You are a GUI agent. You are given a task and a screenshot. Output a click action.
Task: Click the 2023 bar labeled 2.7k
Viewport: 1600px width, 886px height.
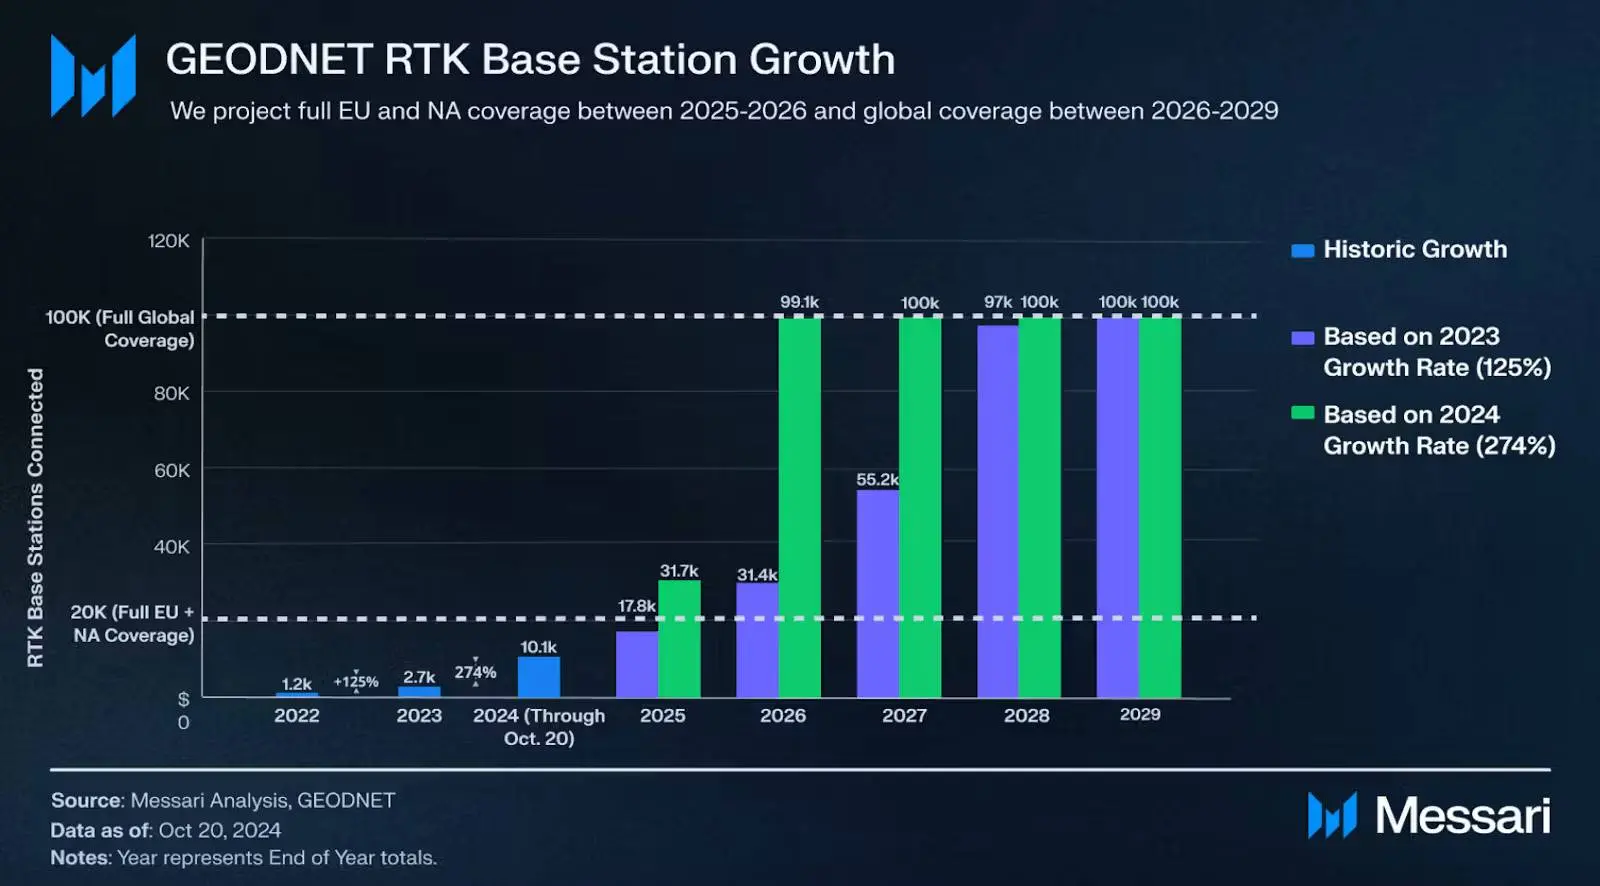coord(419,692)
